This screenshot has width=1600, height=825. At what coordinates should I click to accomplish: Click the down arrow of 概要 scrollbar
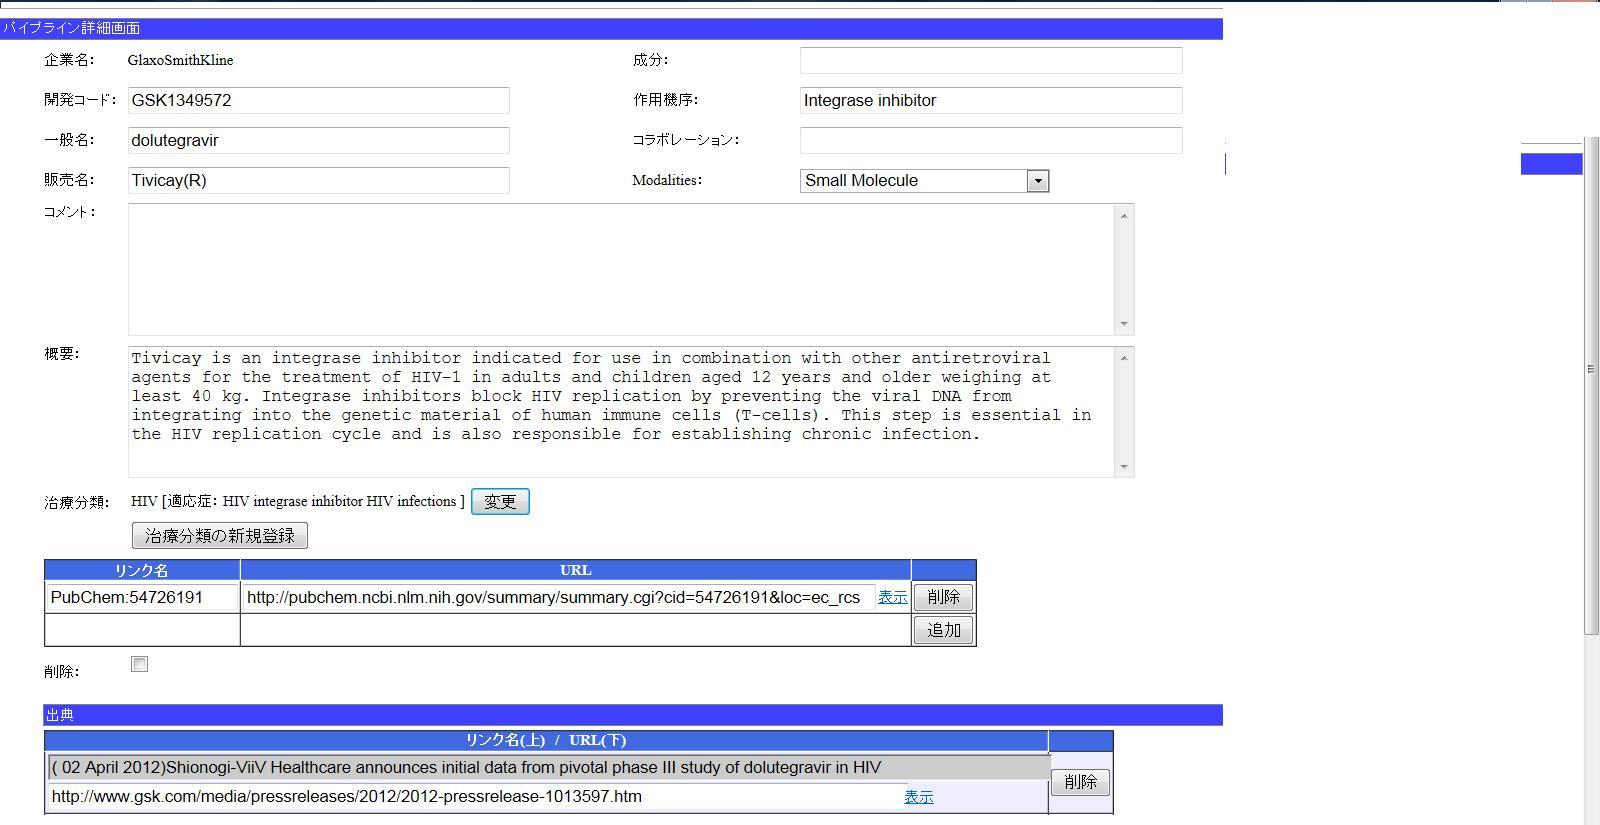1124,466
